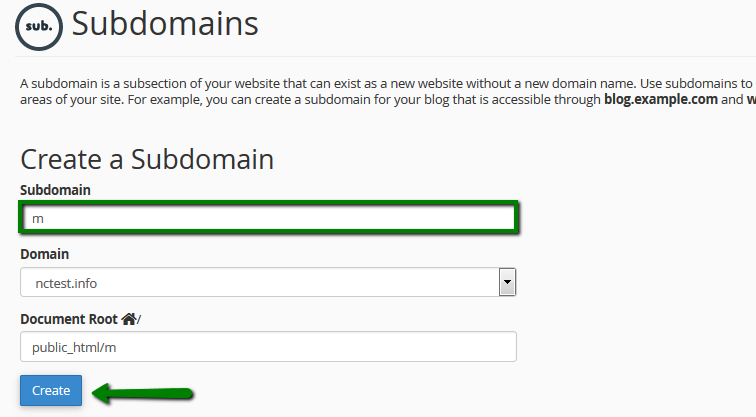Click the slash after the home icon
Viewport: 756px width, 417px height.
(139, 320)
